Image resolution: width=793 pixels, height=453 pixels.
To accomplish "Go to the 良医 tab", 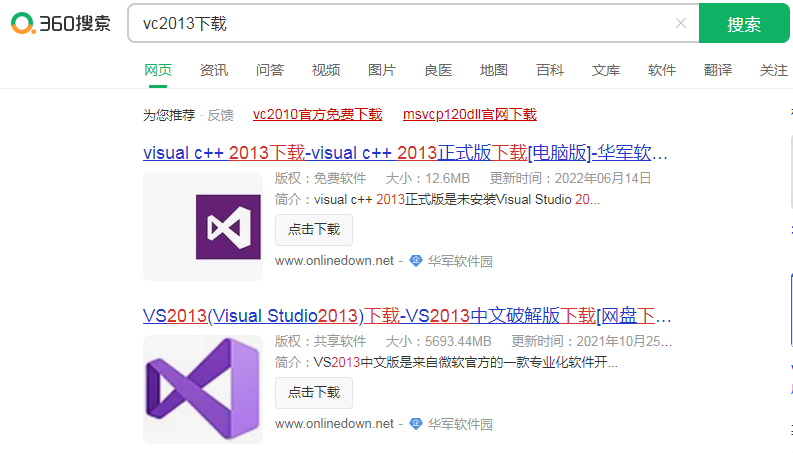I will 438,70.
